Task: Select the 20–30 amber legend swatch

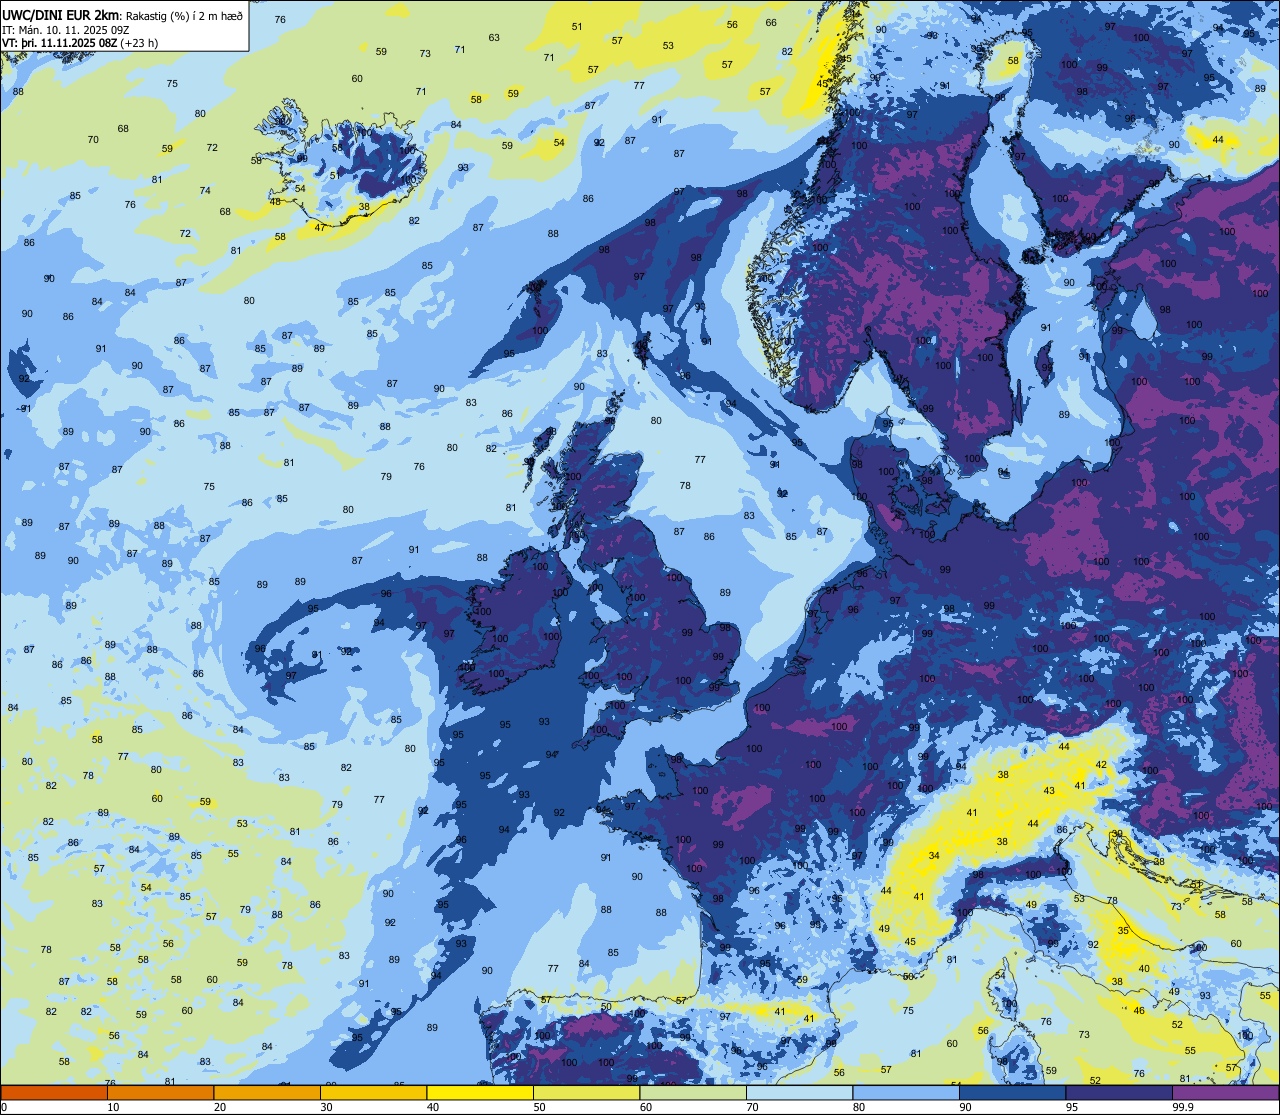Action: [267, 1092]
